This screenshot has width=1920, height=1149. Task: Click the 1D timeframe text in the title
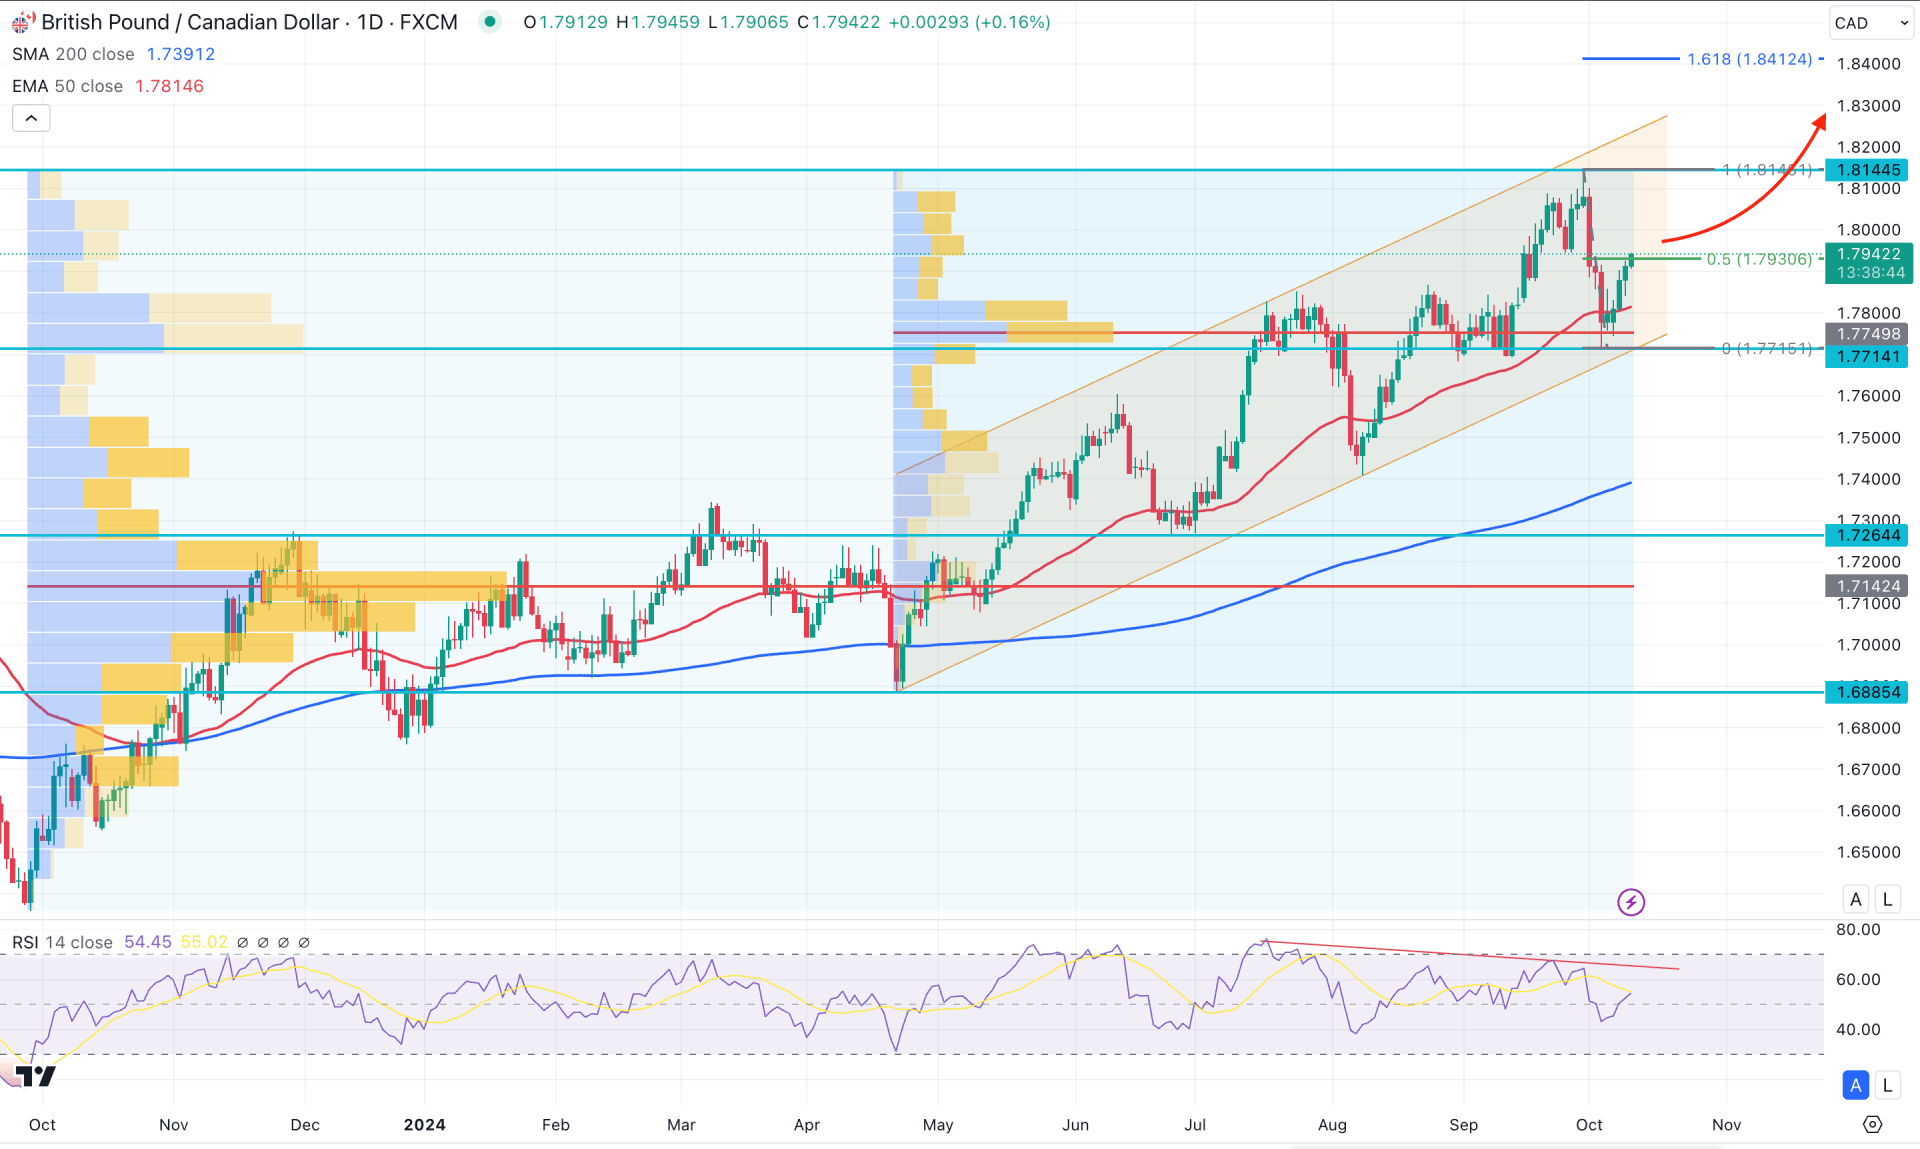(370, 22)
